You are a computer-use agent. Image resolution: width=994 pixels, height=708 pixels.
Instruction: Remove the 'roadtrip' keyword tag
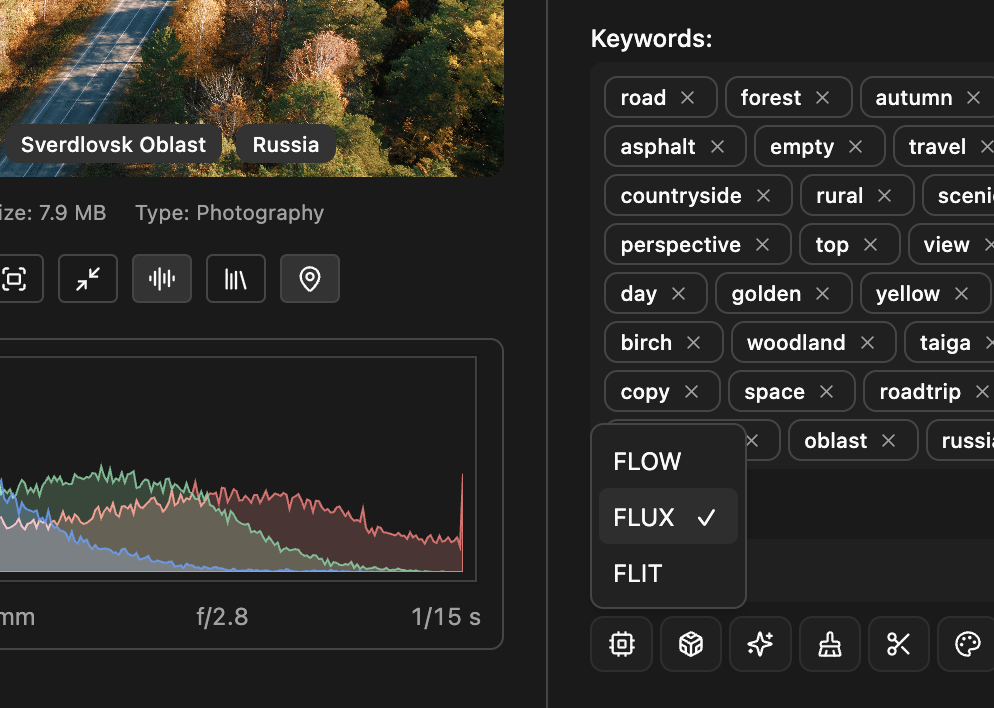tap(982, 392)
